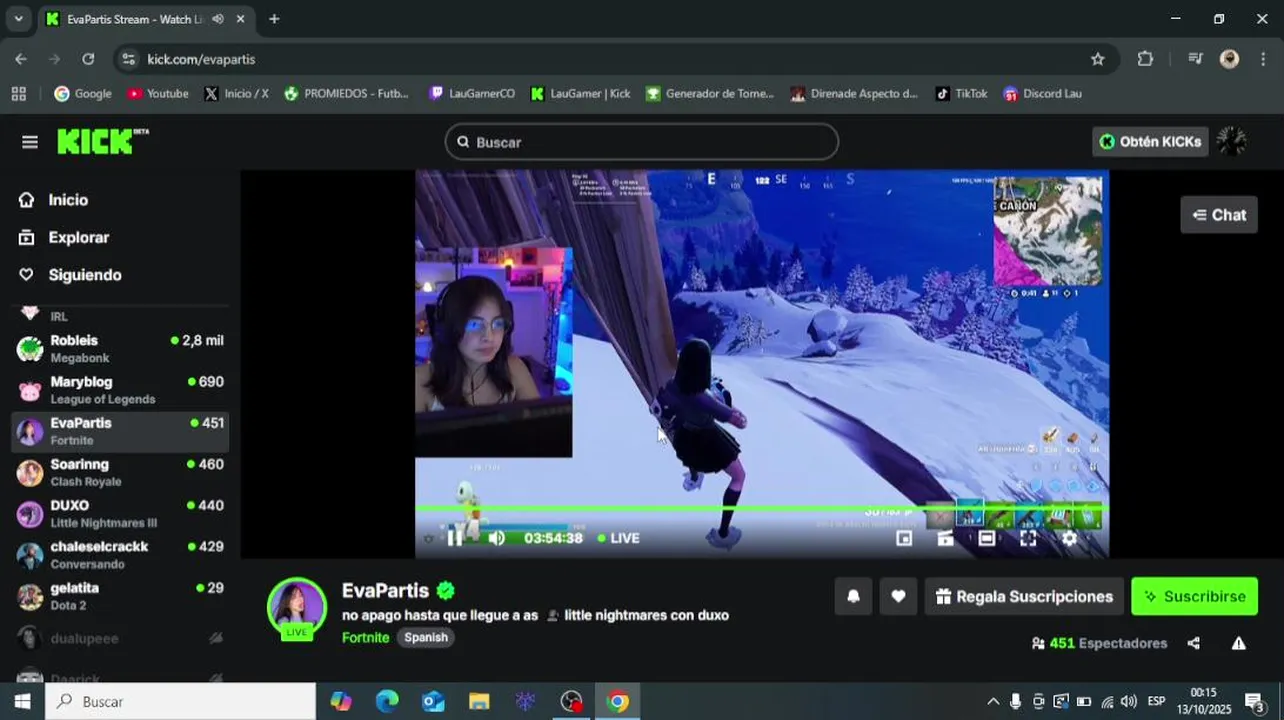
Task: Click Regala Suscripciones button
Action: coord(1024,596)
